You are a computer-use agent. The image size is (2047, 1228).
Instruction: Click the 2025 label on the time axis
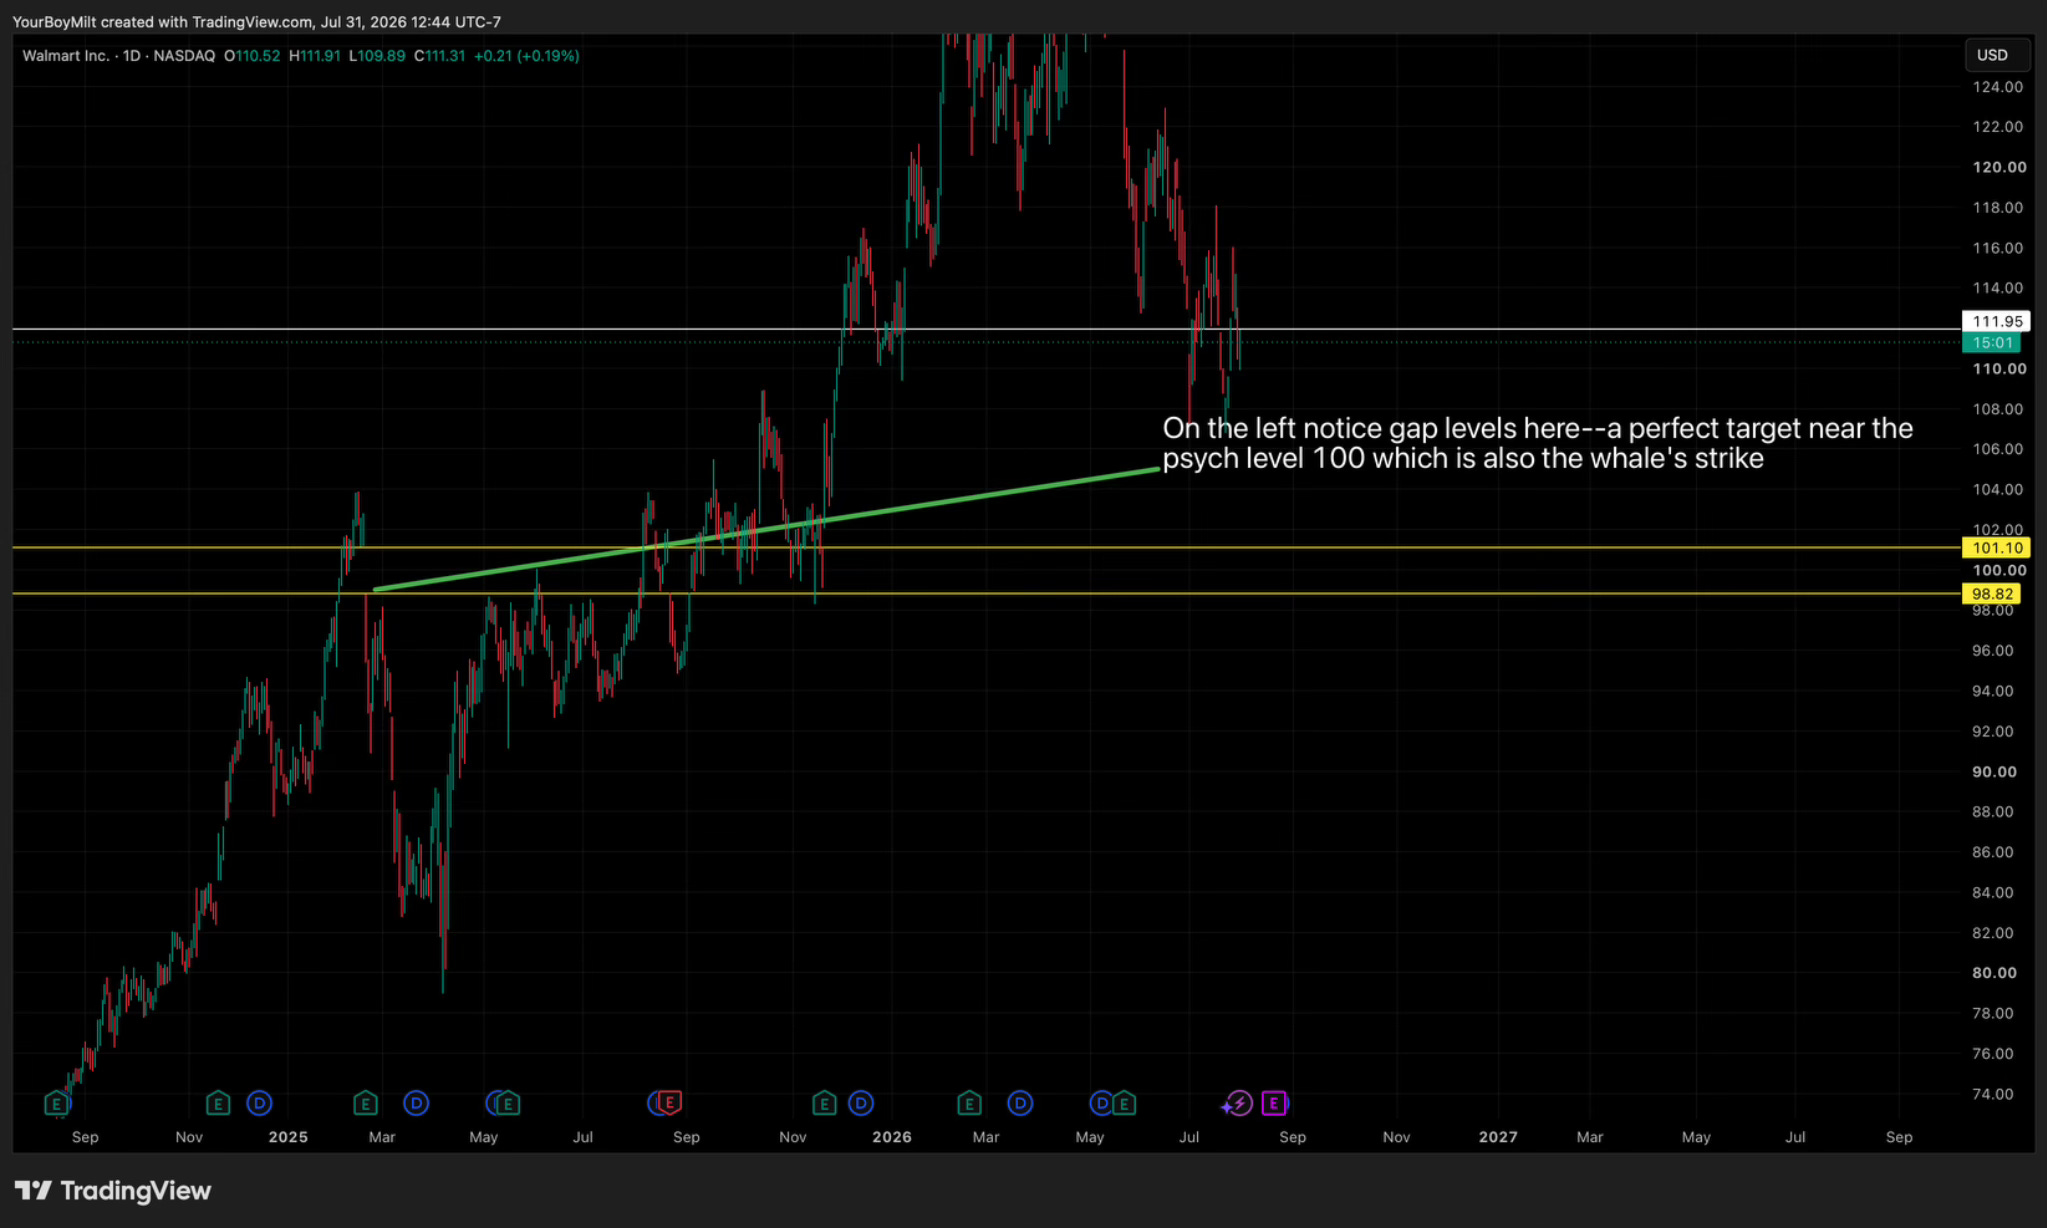pos(288,1137)
